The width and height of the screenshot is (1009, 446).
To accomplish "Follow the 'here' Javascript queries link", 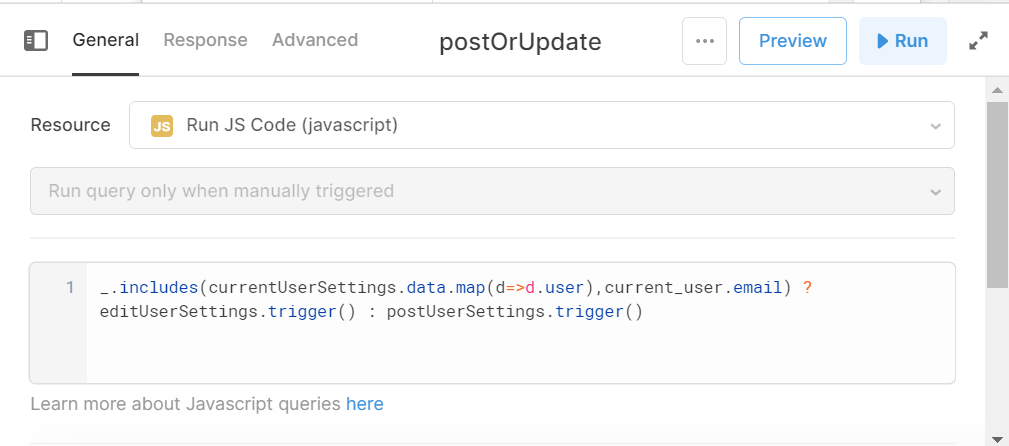I will (365, 404).
